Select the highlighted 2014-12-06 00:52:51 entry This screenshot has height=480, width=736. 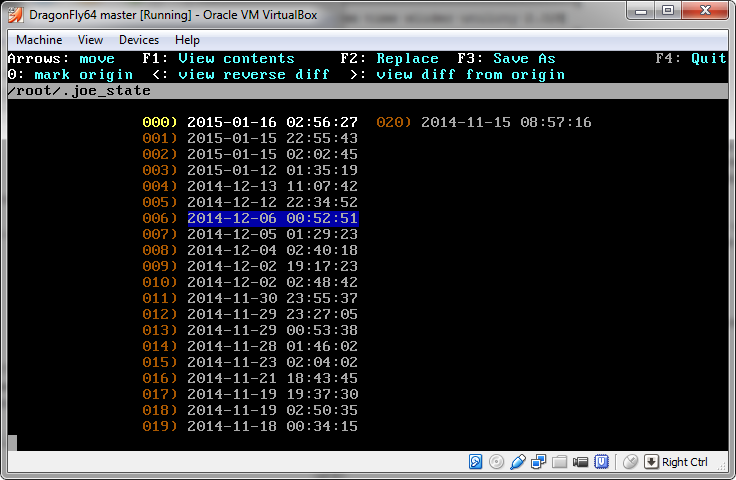pyautogui.click(x=272, y=218)
